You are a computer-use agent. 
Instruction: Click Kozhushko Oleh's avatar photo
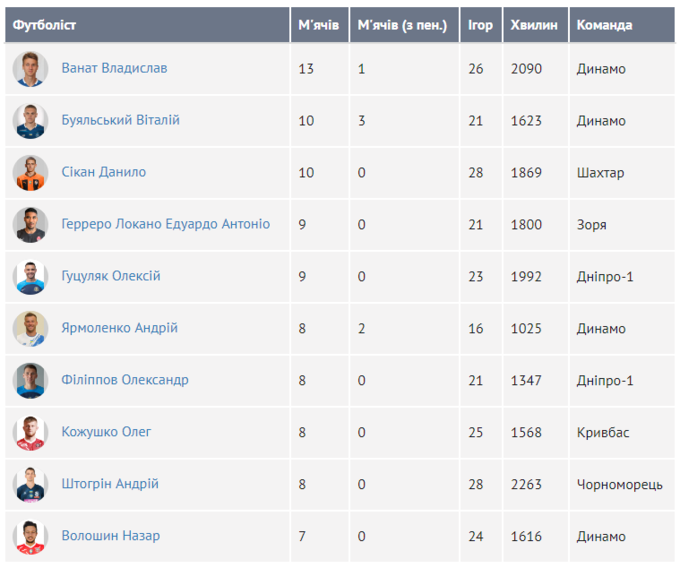pyautogui.click(x=30, y=433)
